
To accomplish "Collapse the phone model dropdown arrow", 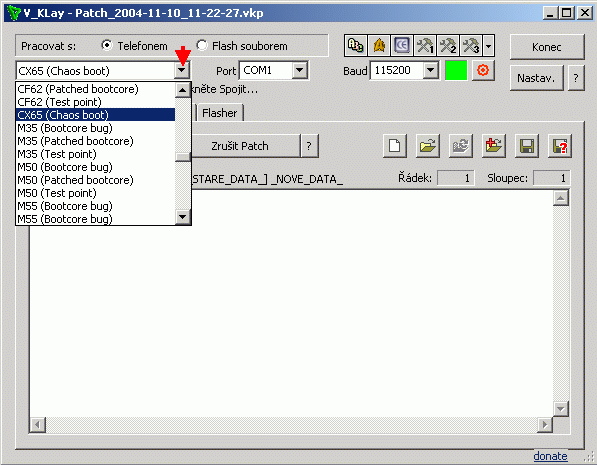I will tap(182, 71).
